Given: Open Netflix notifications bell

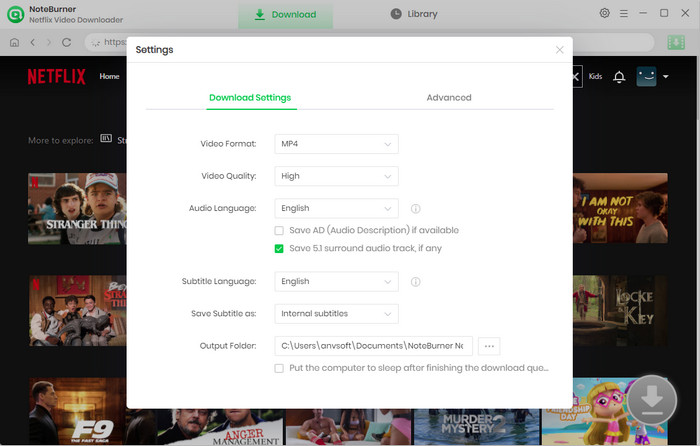Looking at the screenshot, I should pyautogui.click(x=619, y=77).
